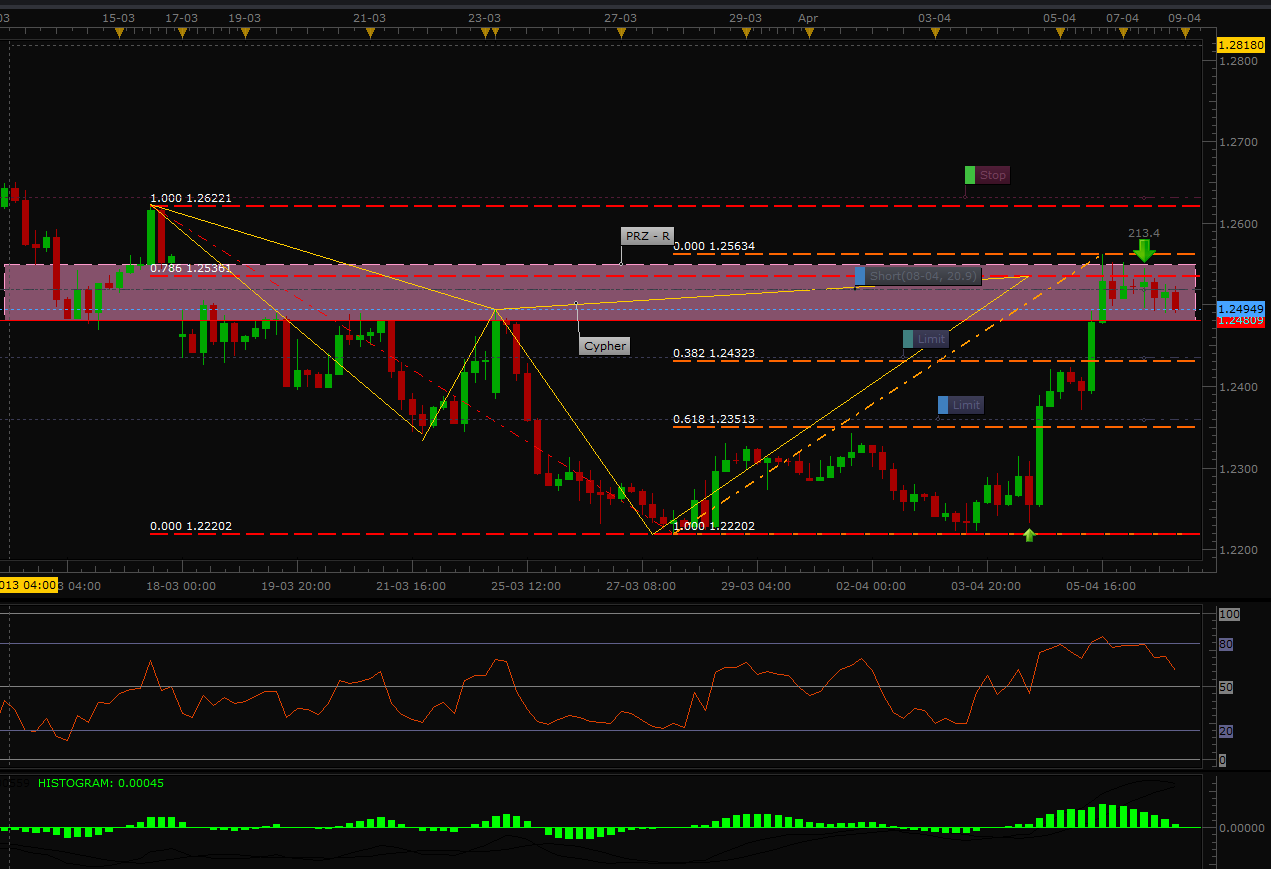Click the 80 level on oscillator scale
Image resolution: width=1271 pixels, height=869 pixels.
tap(1226, 645)
